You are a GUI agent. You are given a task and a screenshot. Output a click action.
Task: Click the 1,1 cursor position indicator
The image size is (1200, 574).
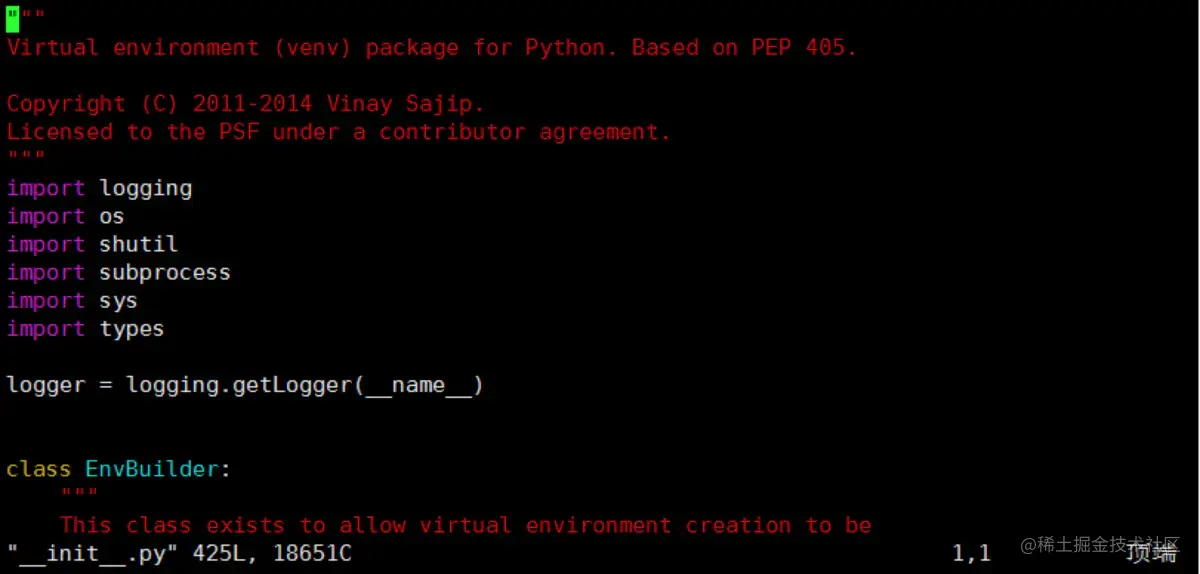click(x=971, y=553)
